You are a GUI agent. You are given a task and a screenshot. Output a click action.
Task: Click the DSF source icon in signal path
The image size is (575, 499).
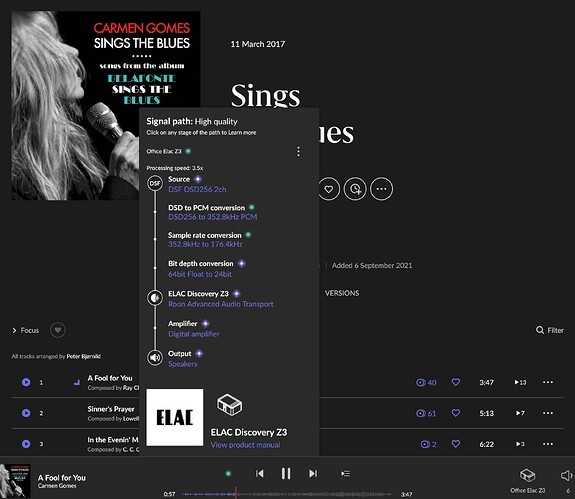tap(155, 183)
